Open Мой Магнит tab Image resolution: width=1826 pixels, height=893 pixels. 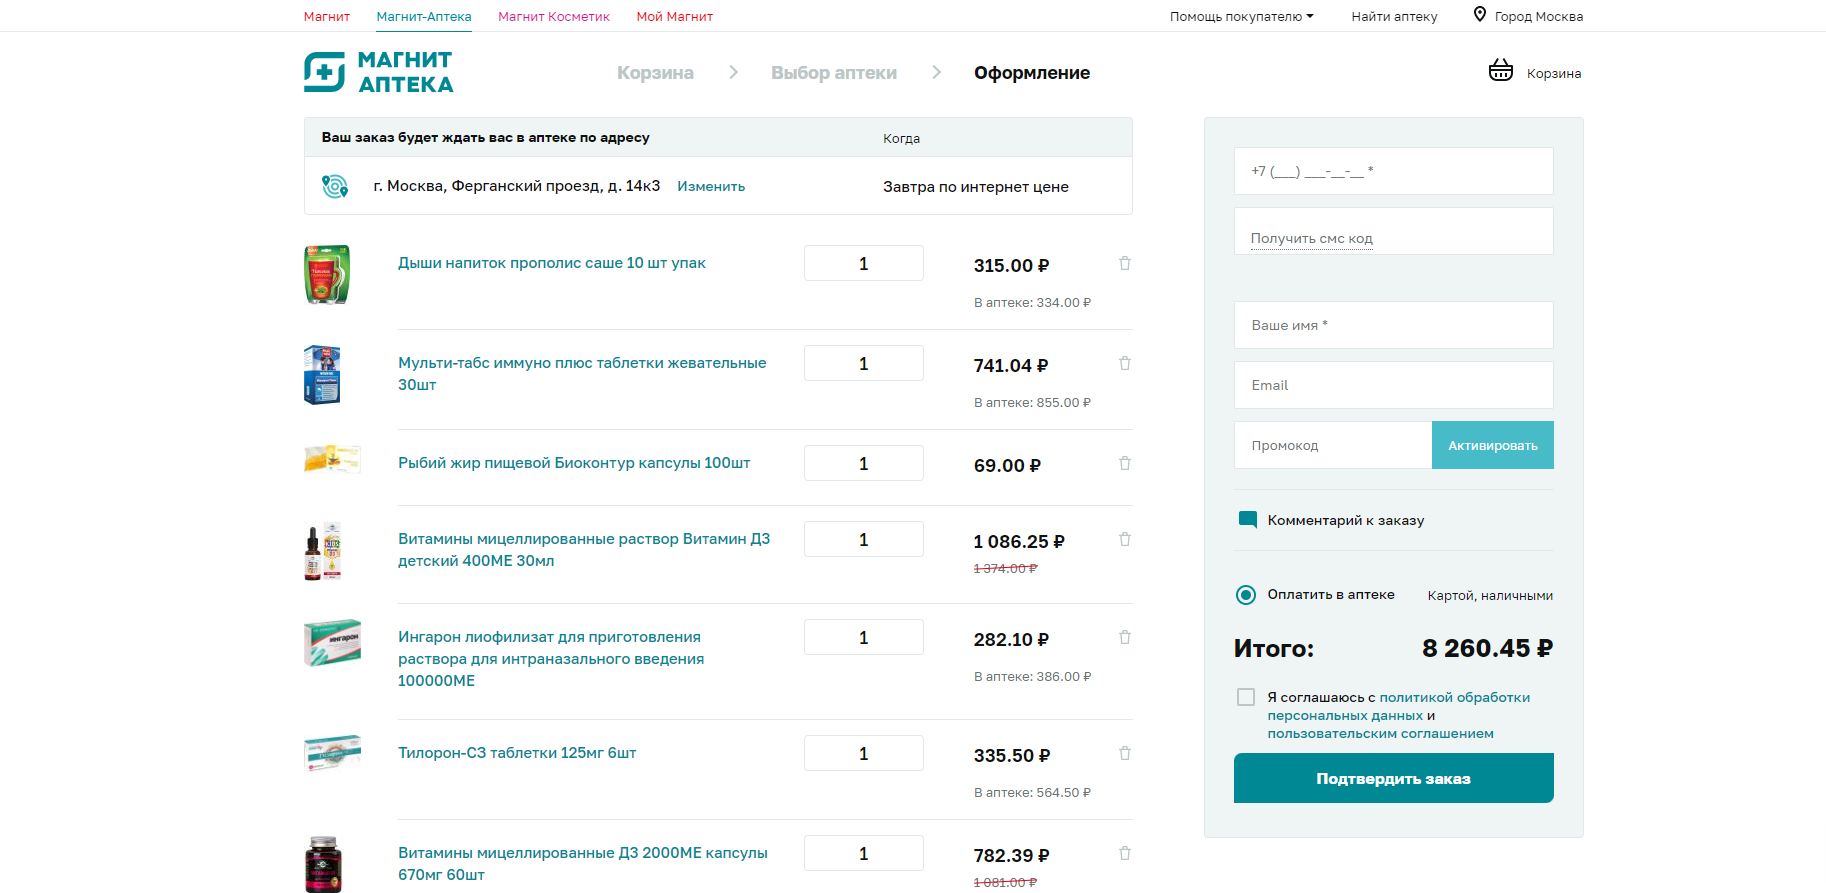click(x=675, y=16)
